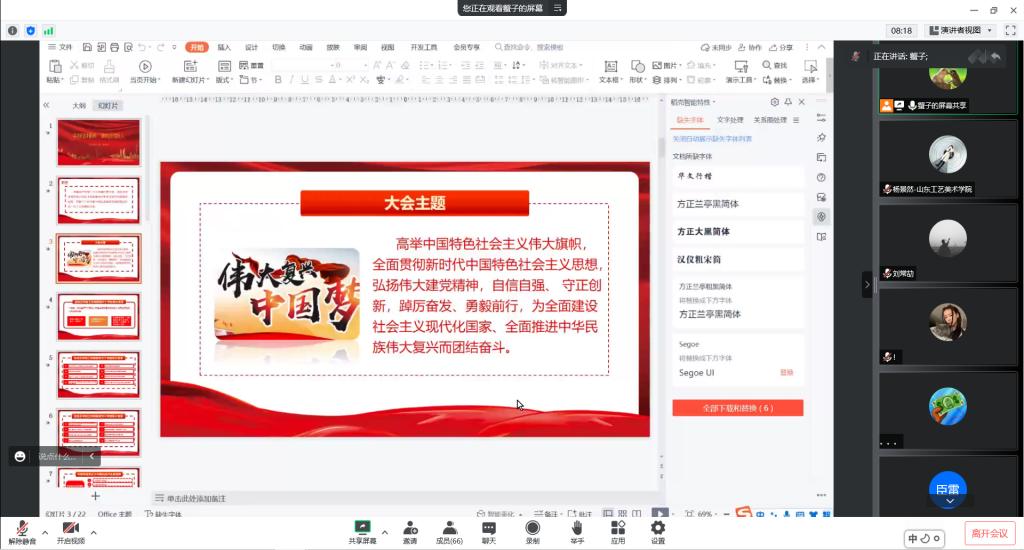Viewport: 1024px width, 550px height.
Task: Collapse the participant video sidebar arrow
Action: pos(867,285)
